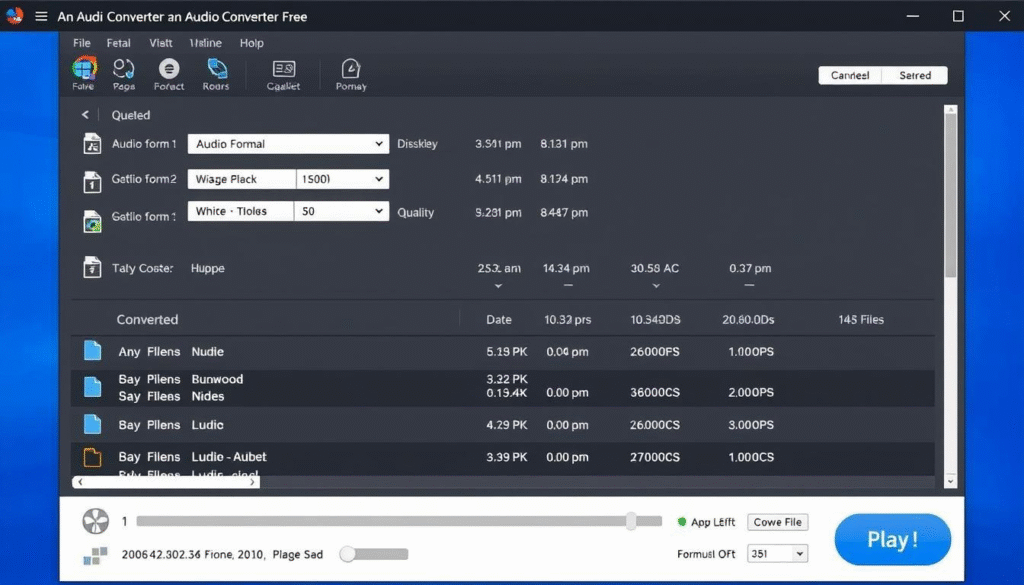Click the yellow file icon for Ludio - Aubet

(x=92, y=457)
